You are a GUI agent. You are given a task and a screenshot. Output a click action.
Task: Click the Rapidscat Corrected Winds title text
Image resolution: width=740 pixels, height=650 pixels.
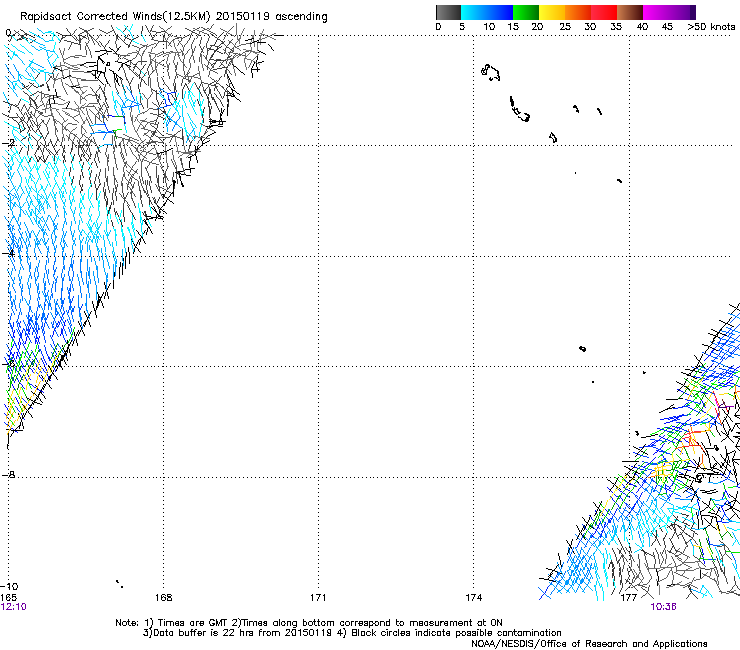(x=174, y=16)
